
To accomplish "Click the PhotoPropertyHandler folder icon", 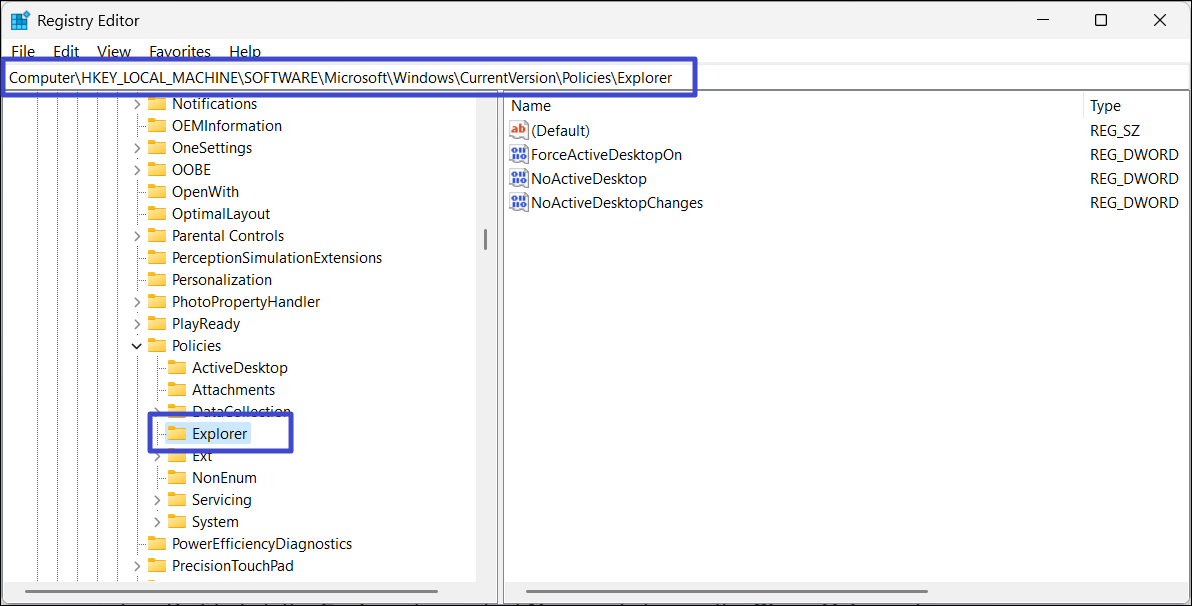I will click(x=157, y=302).
